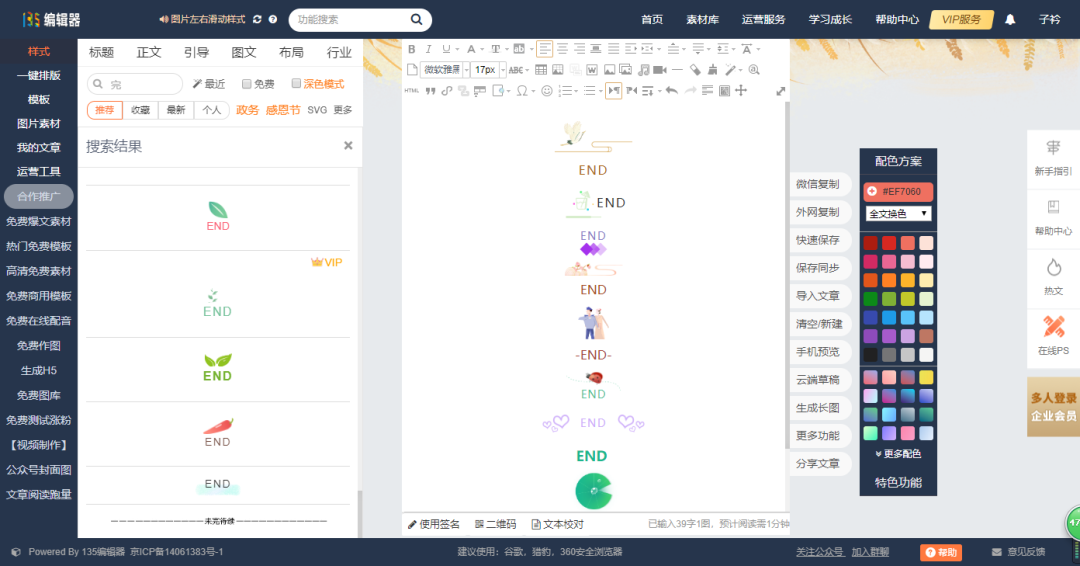This screenshot has height=566, width=1080.
Task: Open the 一键排版 sidebar item
Action: point(39,75)
